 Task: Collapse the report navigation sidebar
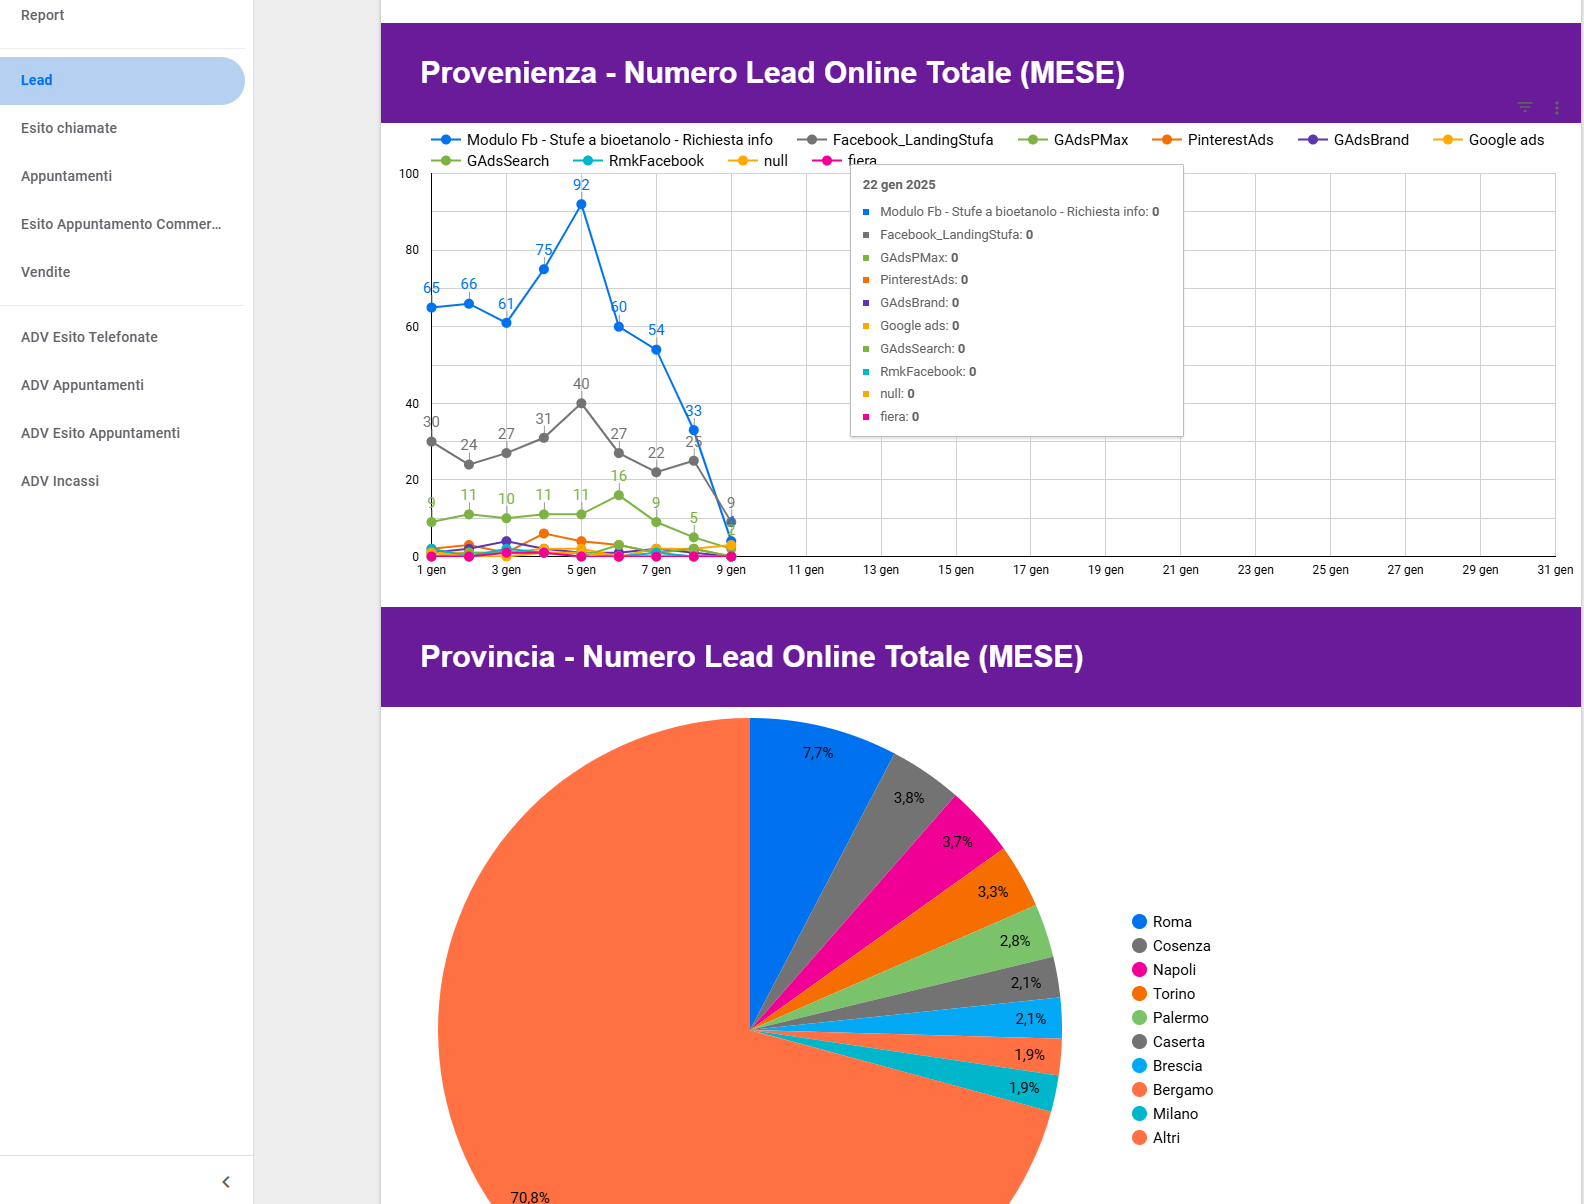(x=226, y=1182)
